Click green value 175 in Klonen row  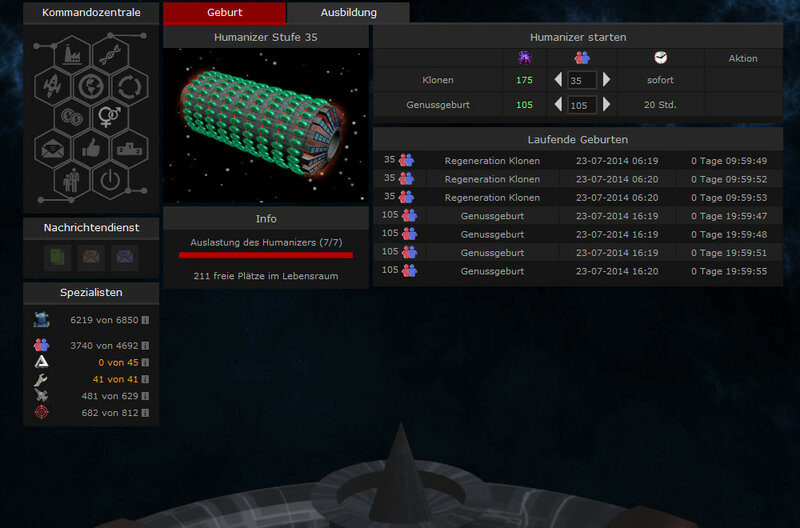[x=524, y=80]
